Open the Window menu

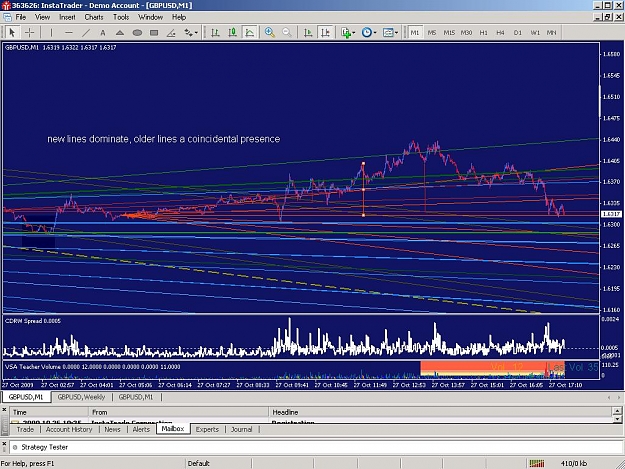pyautogui.click(x=151, y=17)
